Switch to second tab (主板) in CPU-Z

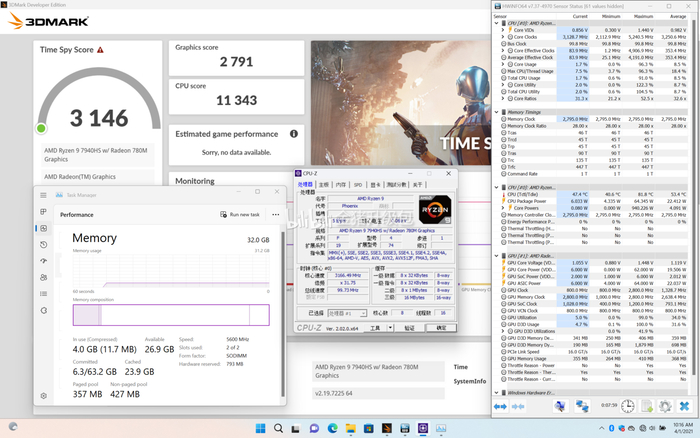324,184
